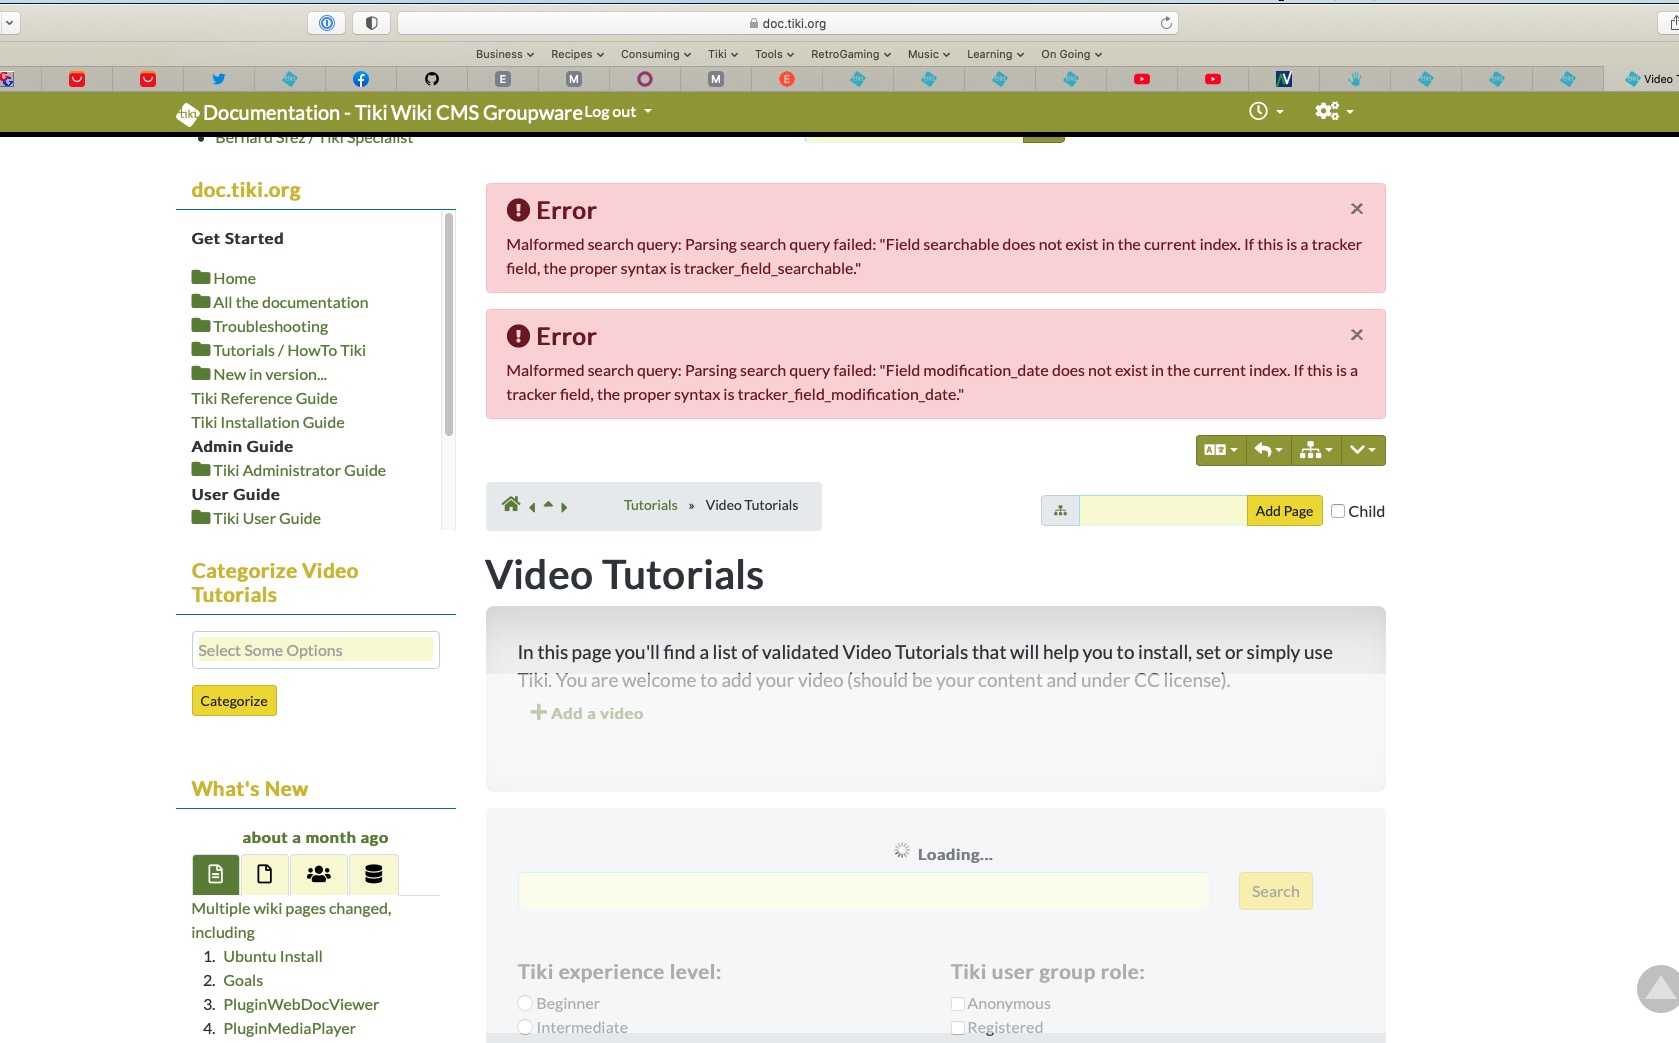Go to next page in structure

pos(564,507)
